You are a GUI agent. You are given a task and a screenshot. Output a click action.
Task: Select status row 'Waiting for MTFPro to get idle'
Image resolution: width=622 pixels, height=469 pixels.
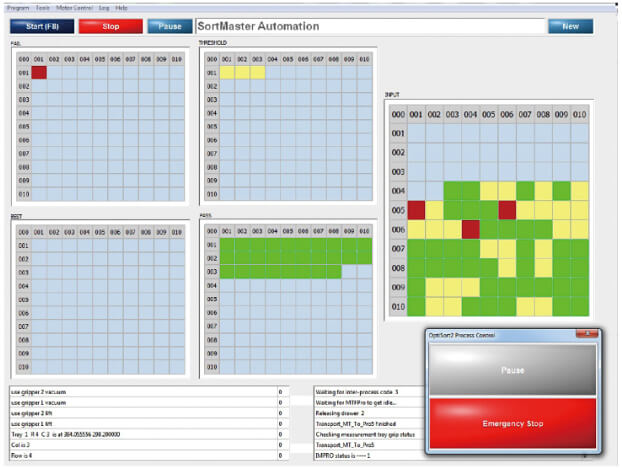coord(370,402)
